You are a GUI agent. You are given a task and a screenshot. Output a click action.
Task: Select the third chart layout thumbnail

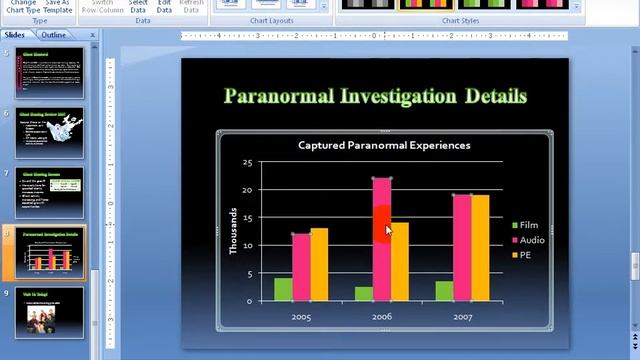coord(300,4)
